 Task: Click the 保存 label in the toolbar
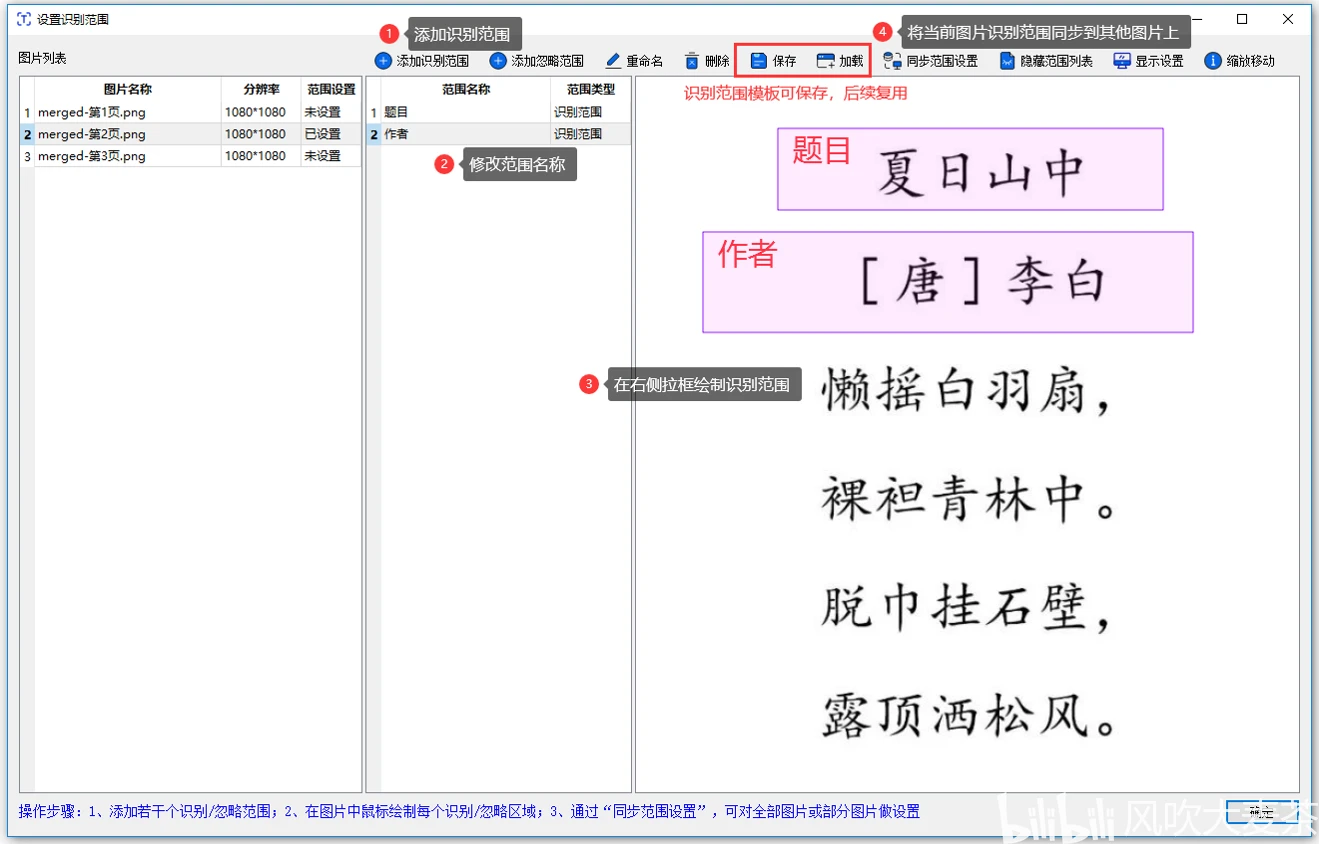click(785, 61)
